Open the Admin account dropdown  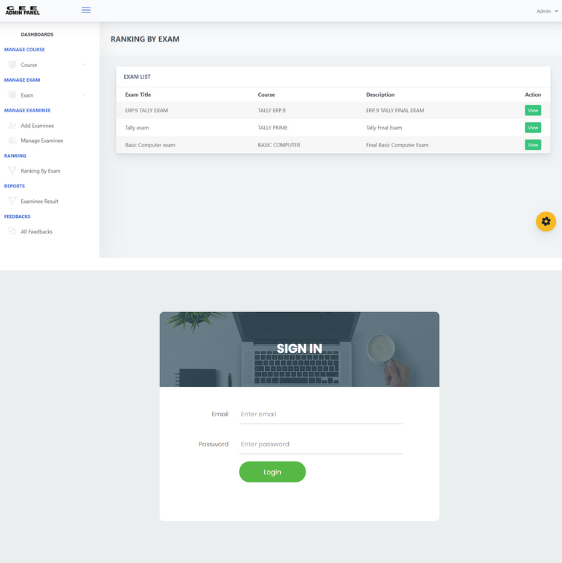547,11
